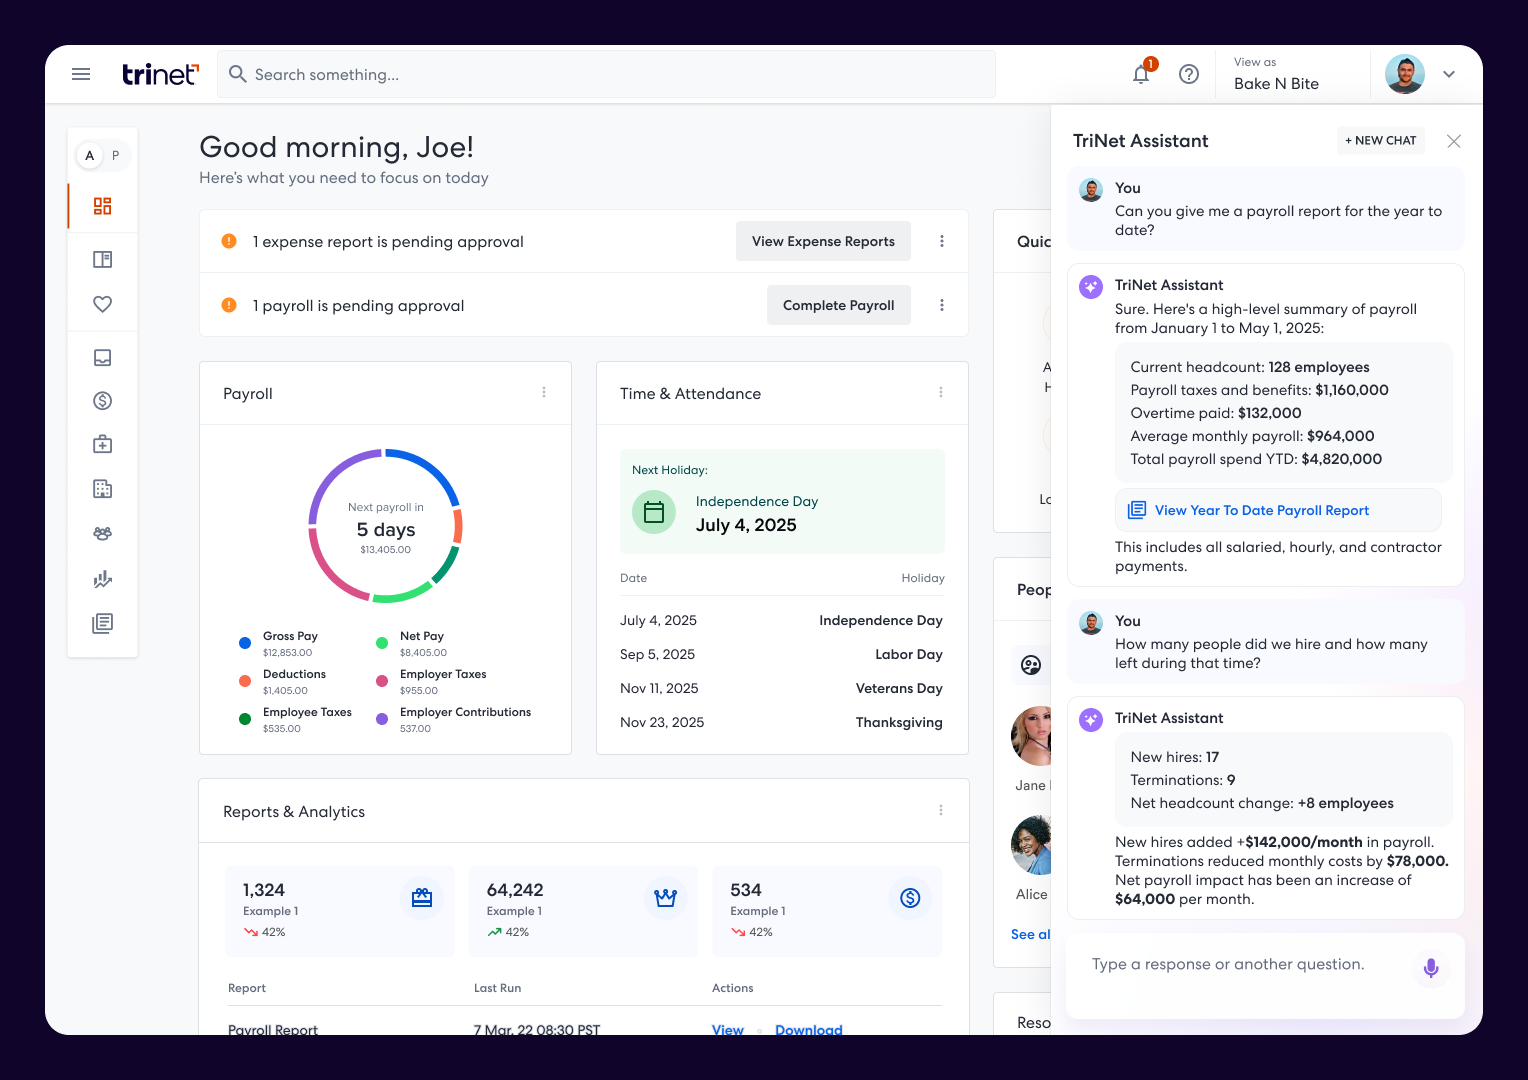The height and width of the screenshot is (1080, 1528).
Task: Open the dashboard grid icon in sidebar
Action: pyautogui.click(x=102, y=206)
